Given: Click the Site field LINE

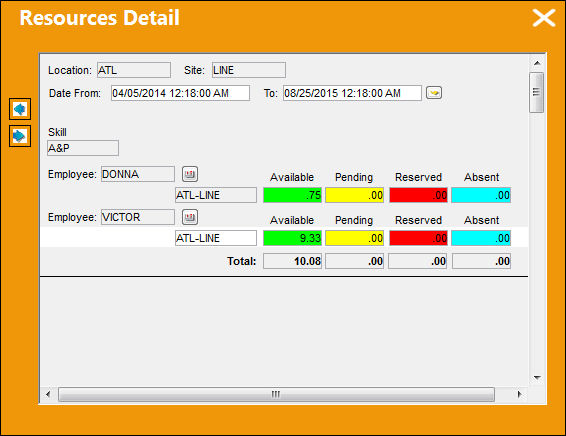Looking at the screenshot, I should 249,70.
